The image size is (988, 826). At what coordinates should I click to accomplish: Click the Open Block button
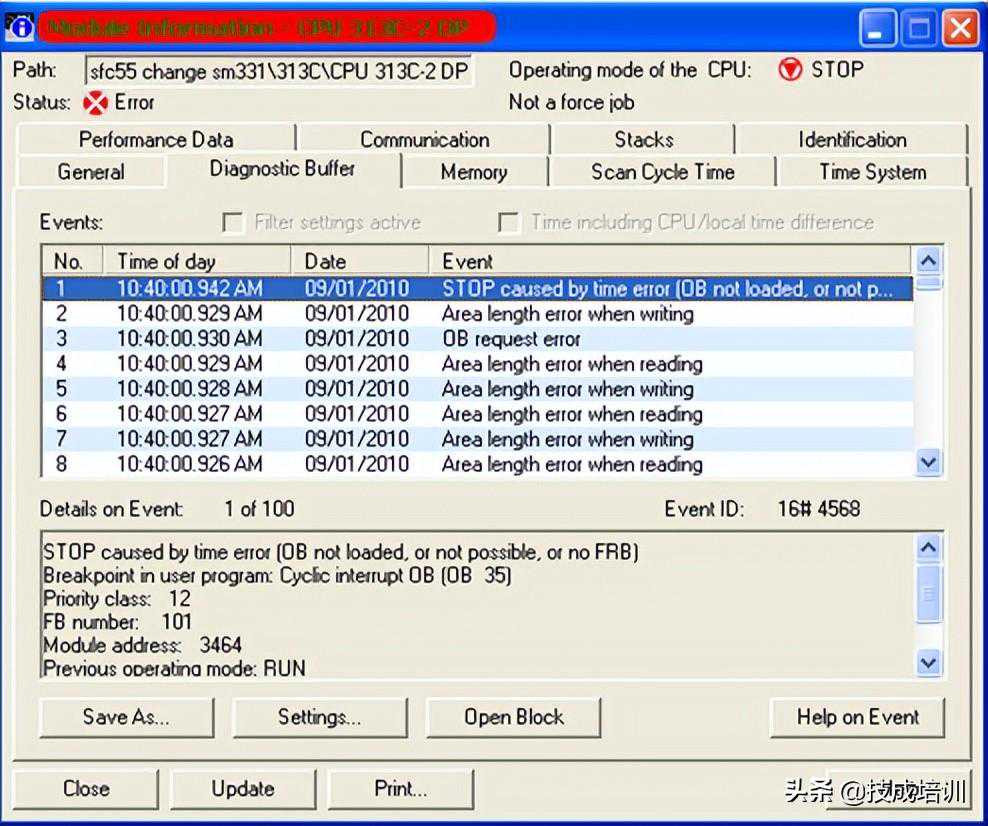(x=513, y=717)
